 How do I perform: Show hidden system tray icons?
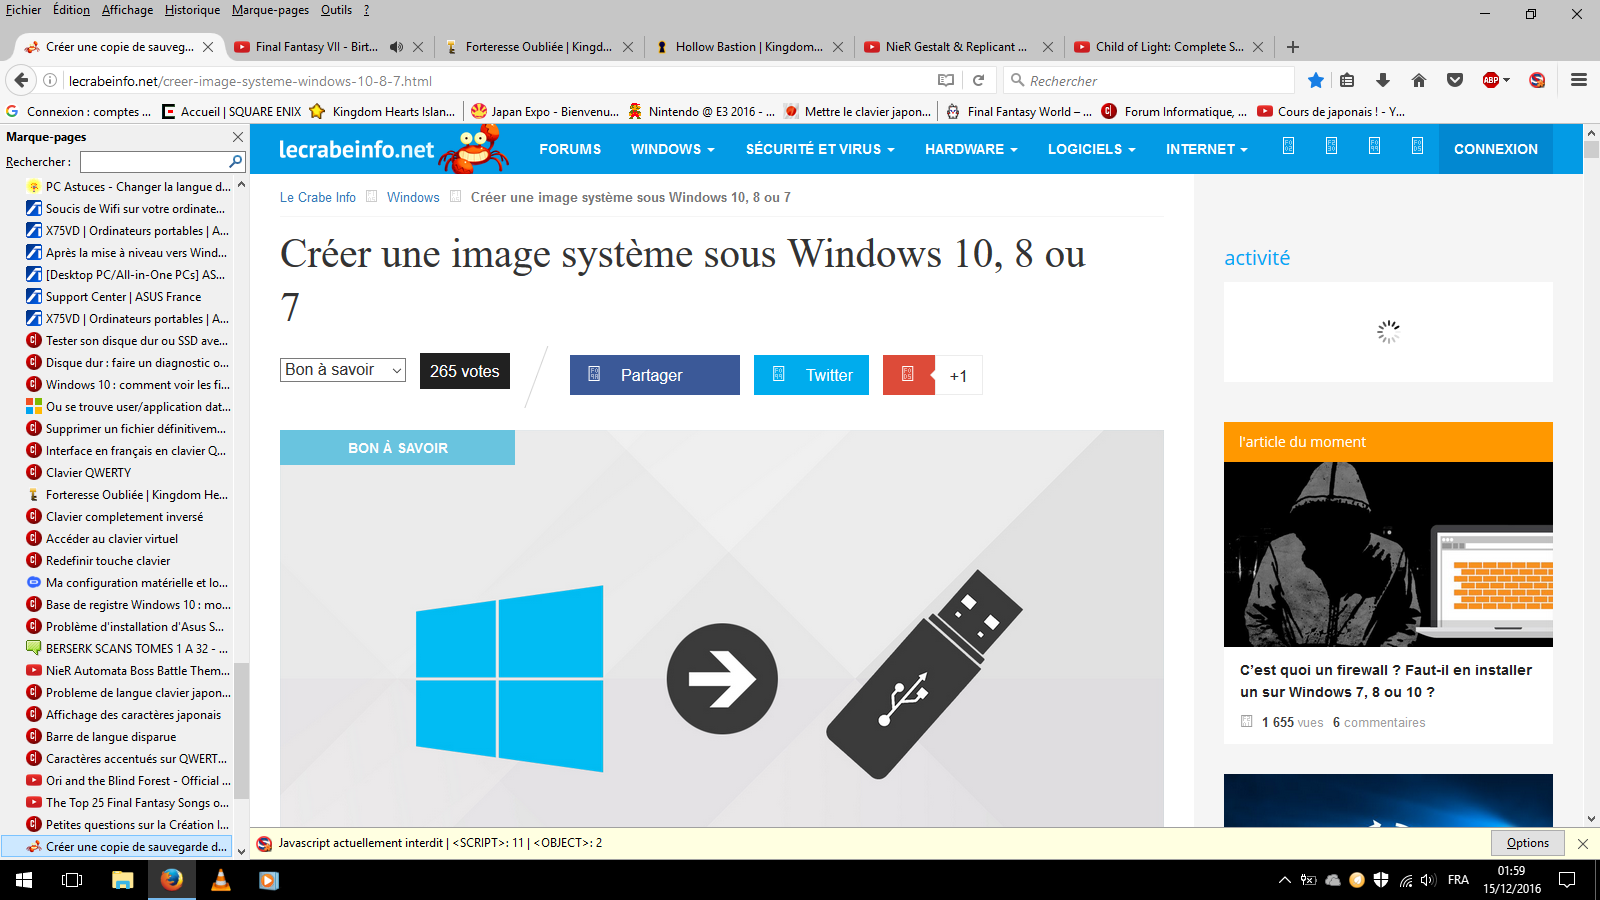click(1285, 880)
